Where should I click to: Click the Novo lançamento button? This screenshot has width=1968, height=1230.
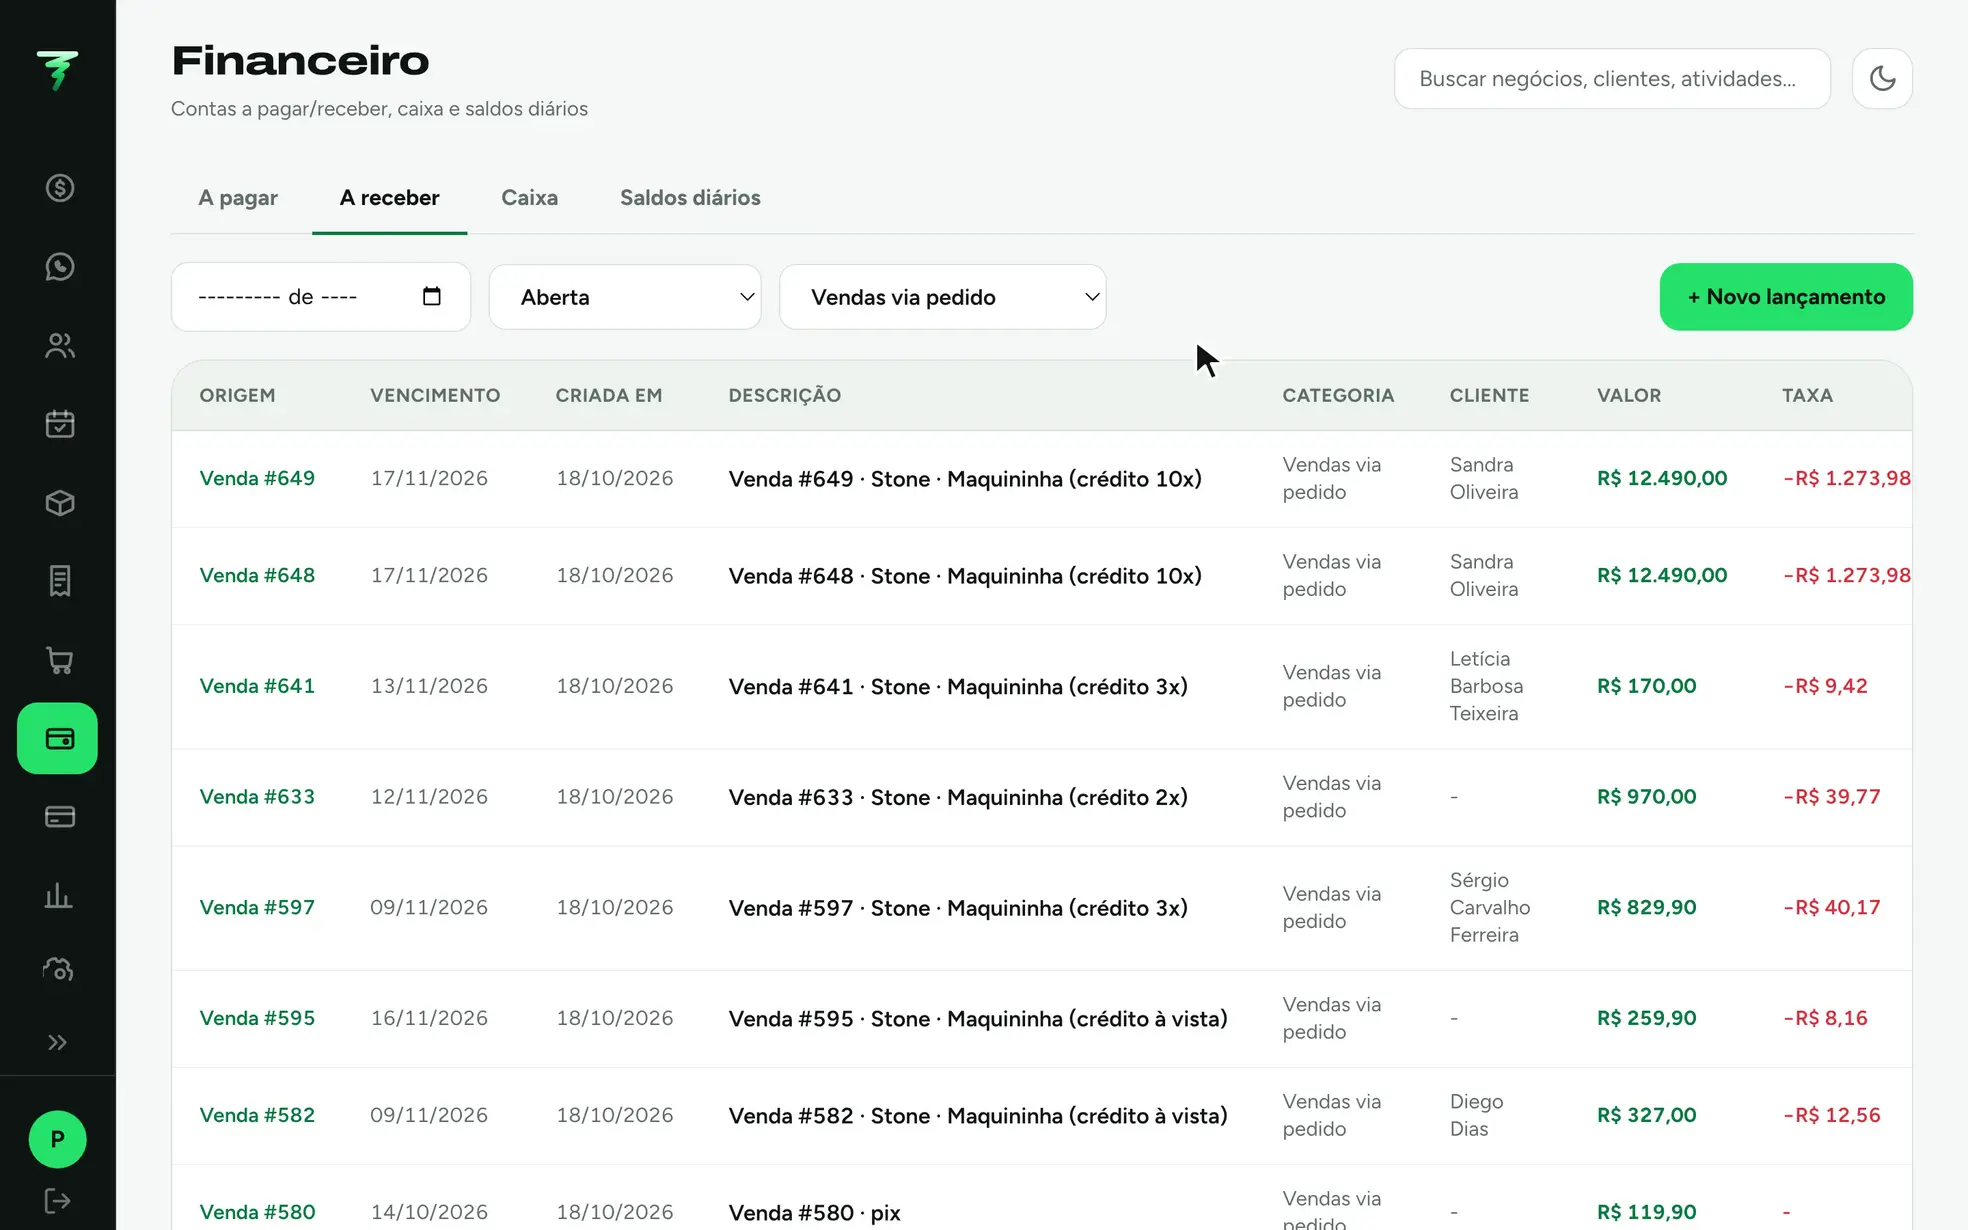(1786, 297)
